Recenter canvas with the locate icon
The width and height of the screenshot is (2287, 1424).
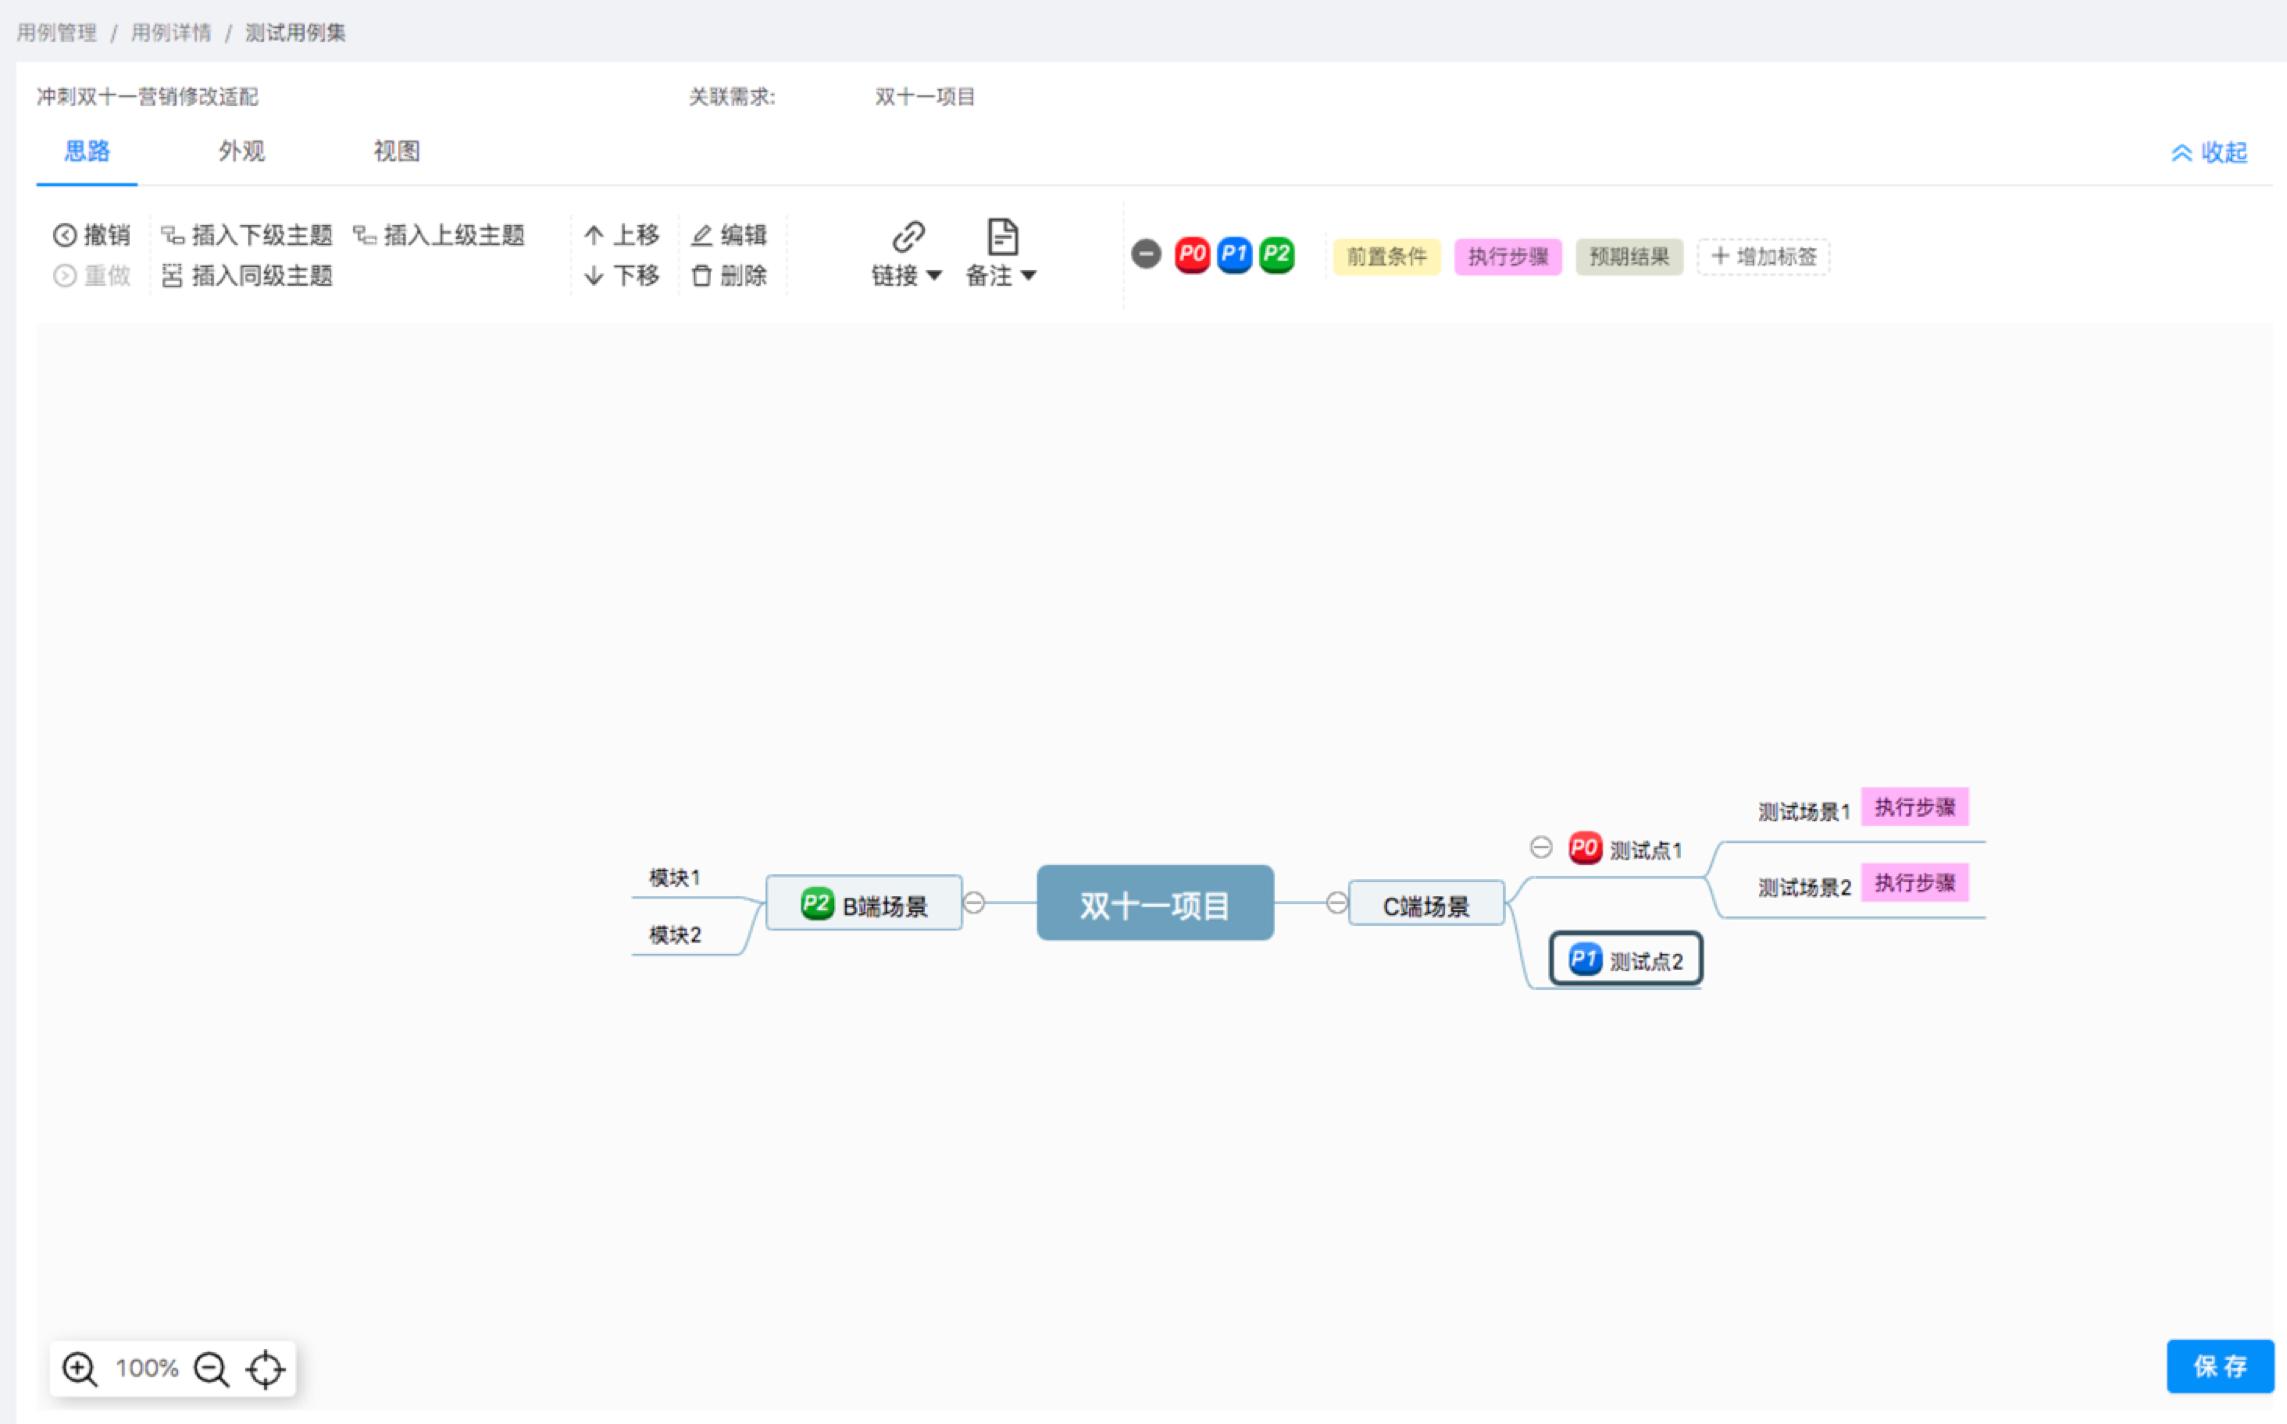(x=264, y=1368)
